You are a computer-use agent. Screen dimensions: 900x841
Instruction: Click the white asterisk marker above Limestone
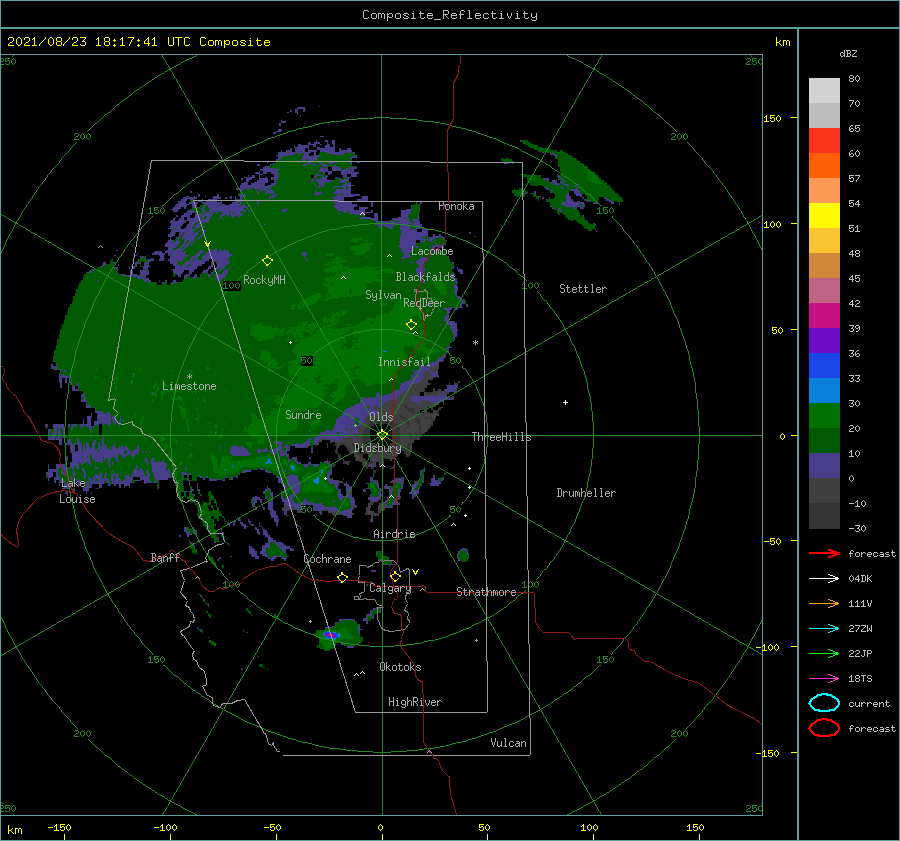coord(189,377)
